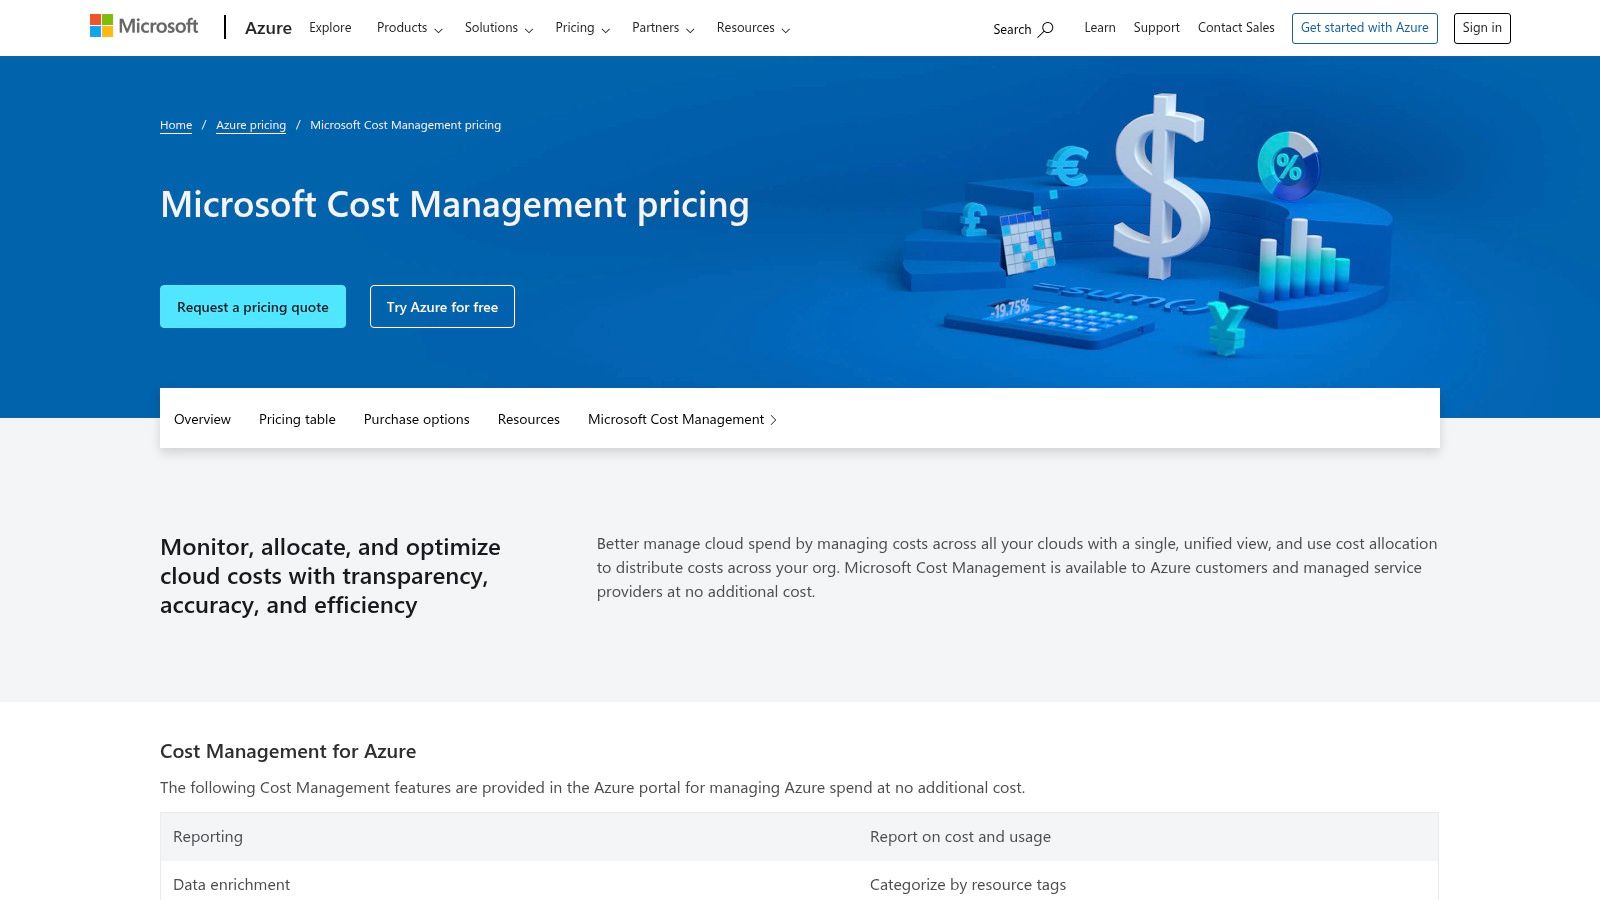Click Try Azure for free

pyautogui.click(x=442, y=306)
